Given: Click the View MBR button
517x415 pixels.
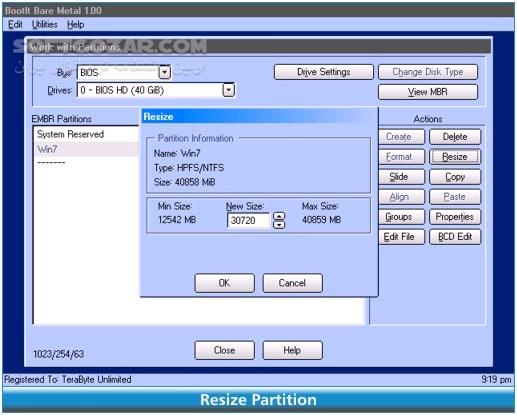Looking at the screenshot, I should point(428,92).
